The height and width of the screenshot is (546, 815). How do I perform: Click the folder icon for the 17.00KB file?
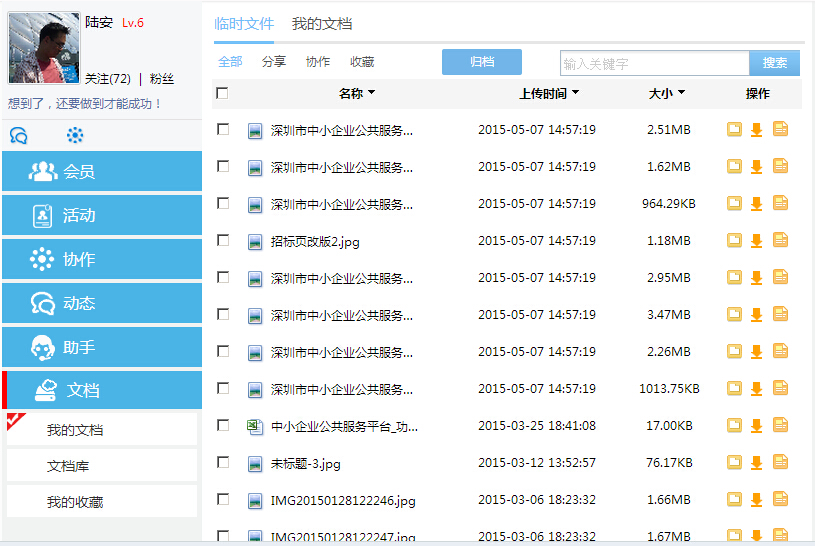734,426
